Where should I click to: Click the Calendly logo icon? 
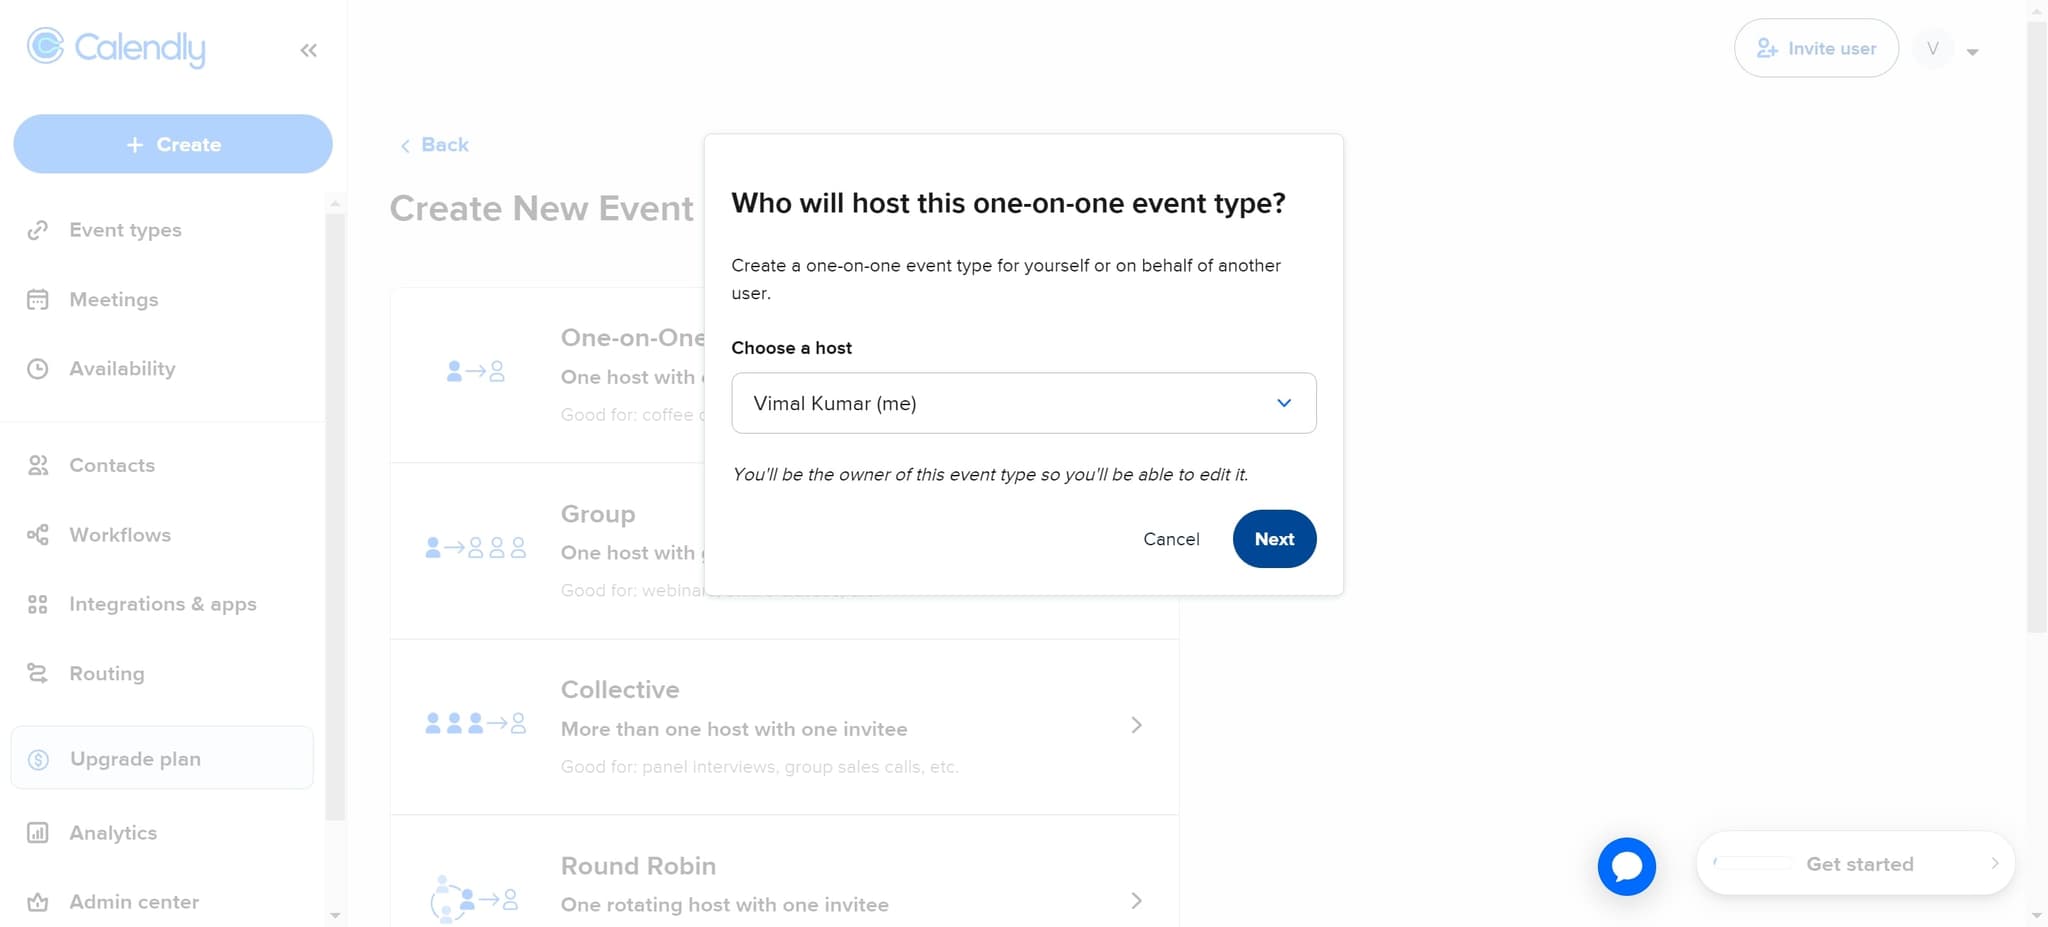[x=45, y=46]
